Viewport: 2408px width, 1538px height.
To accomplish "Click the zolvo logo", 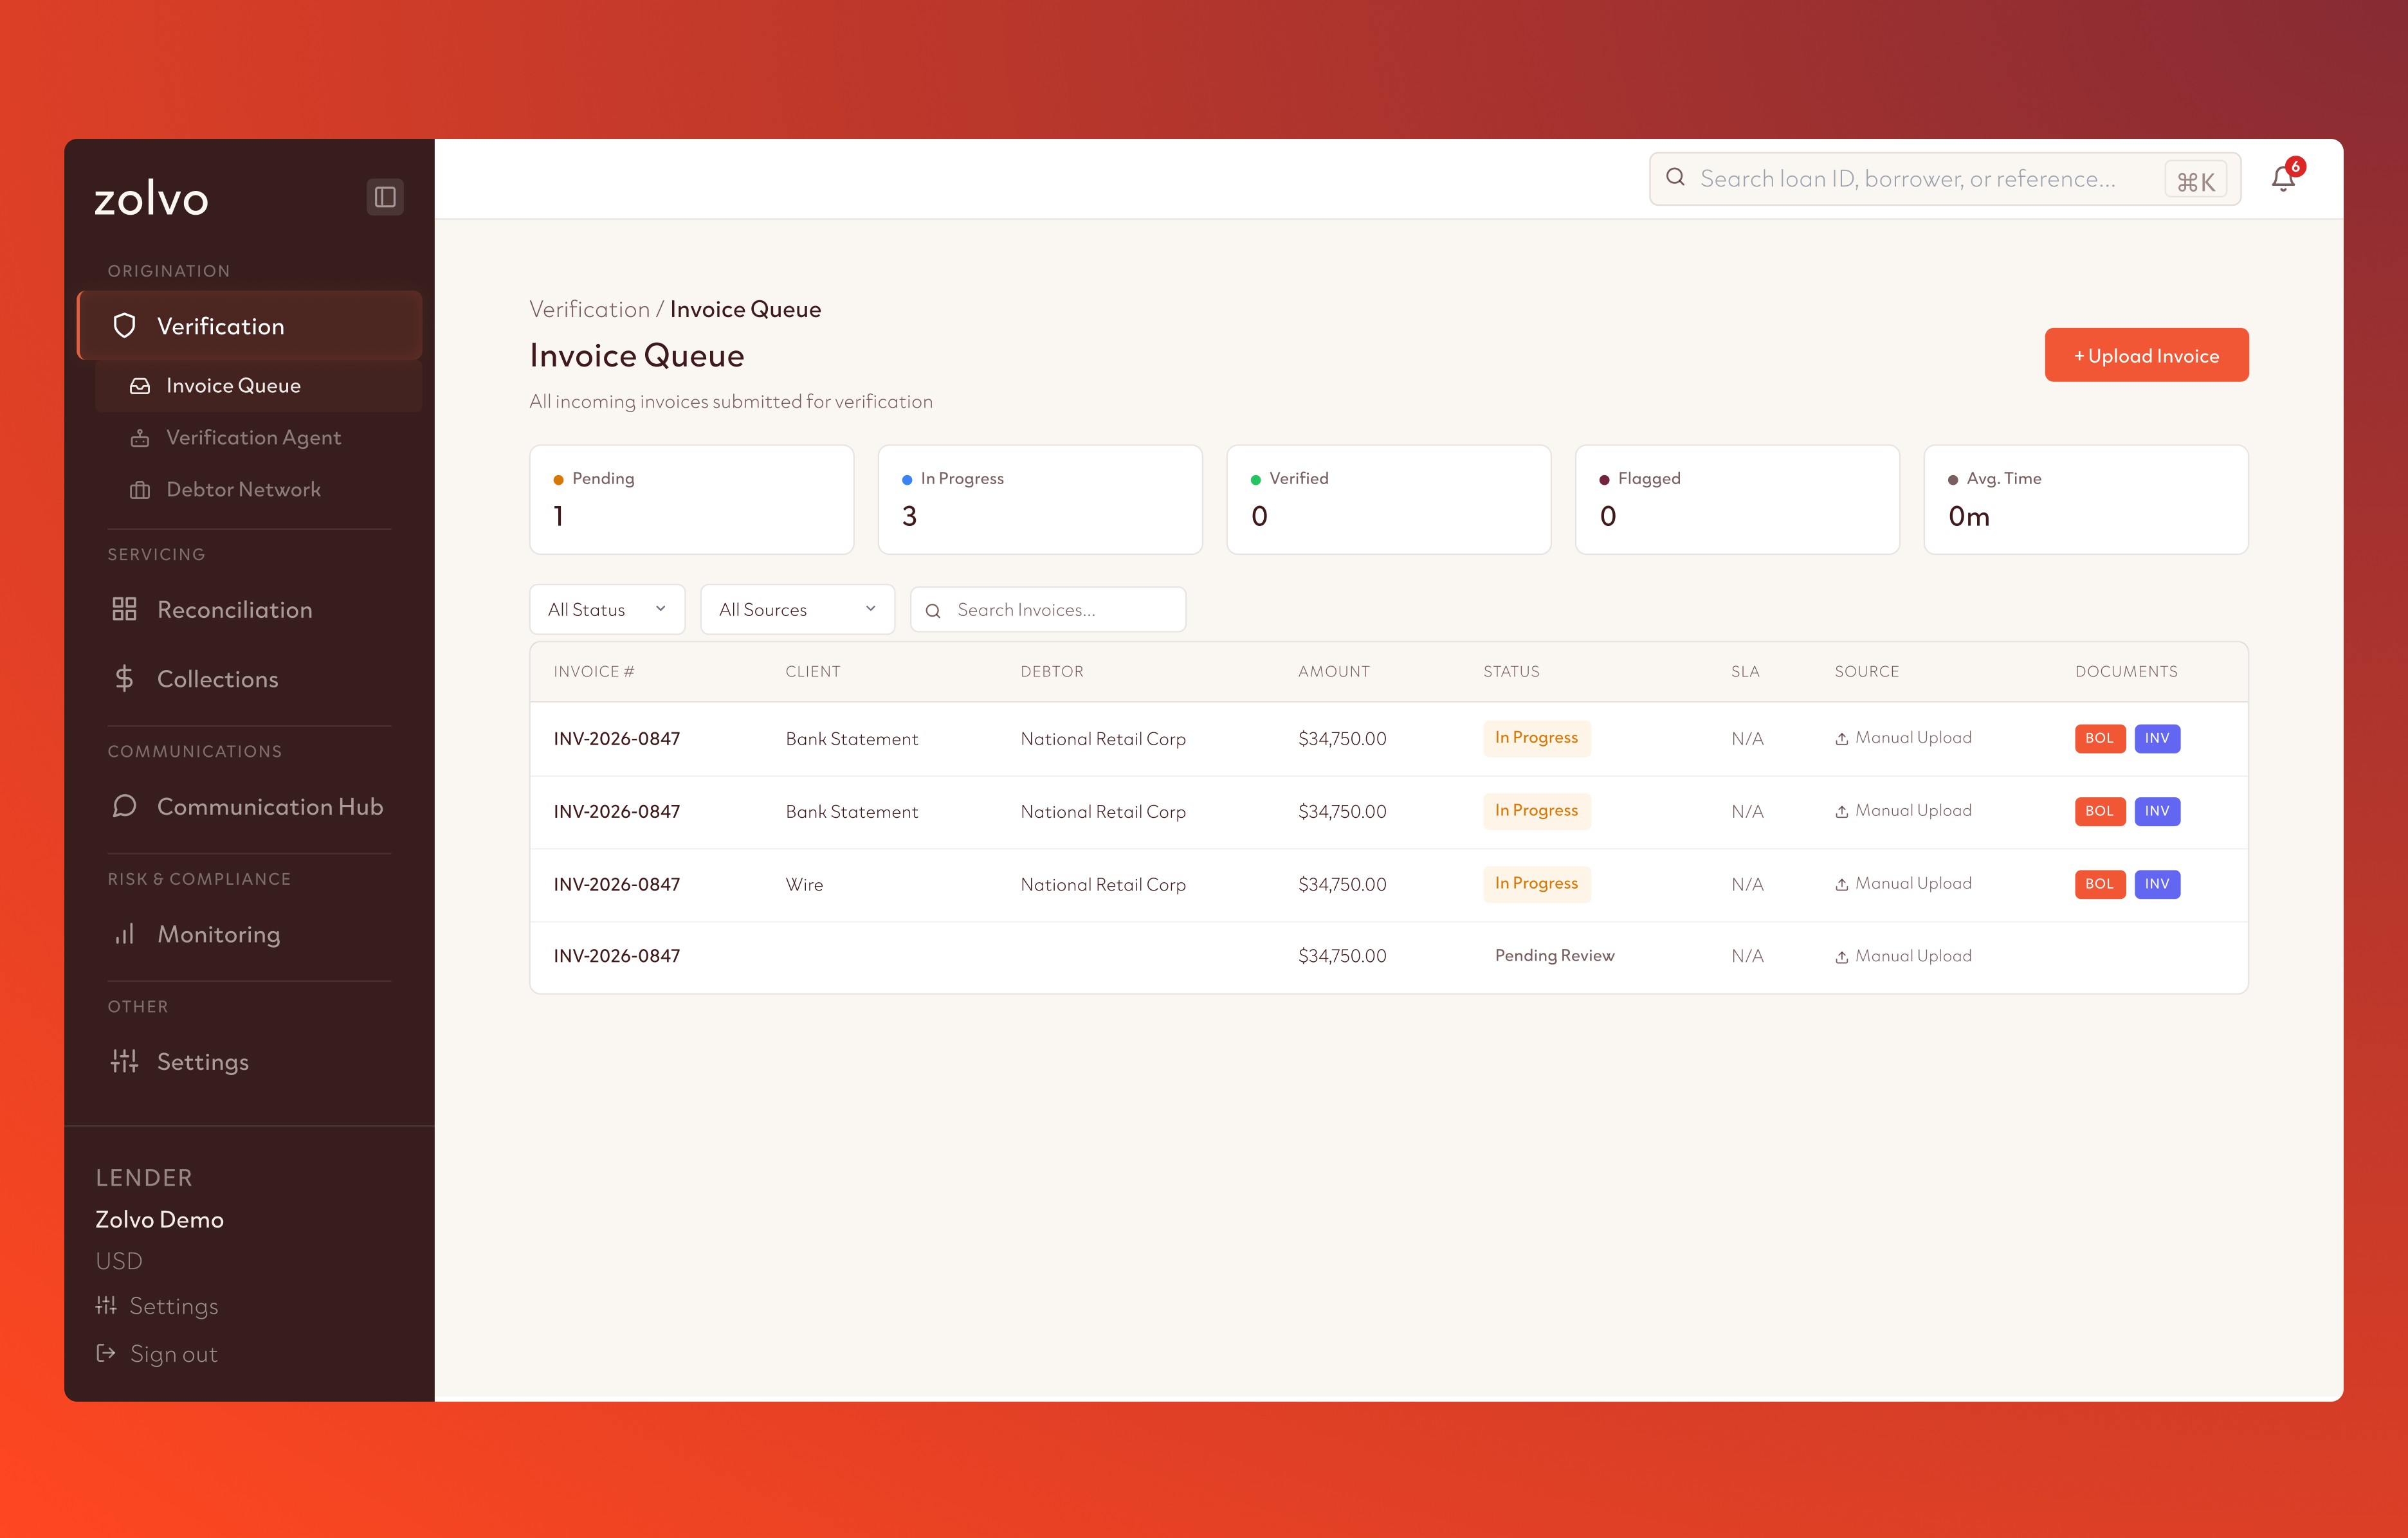I will [152, 198].
